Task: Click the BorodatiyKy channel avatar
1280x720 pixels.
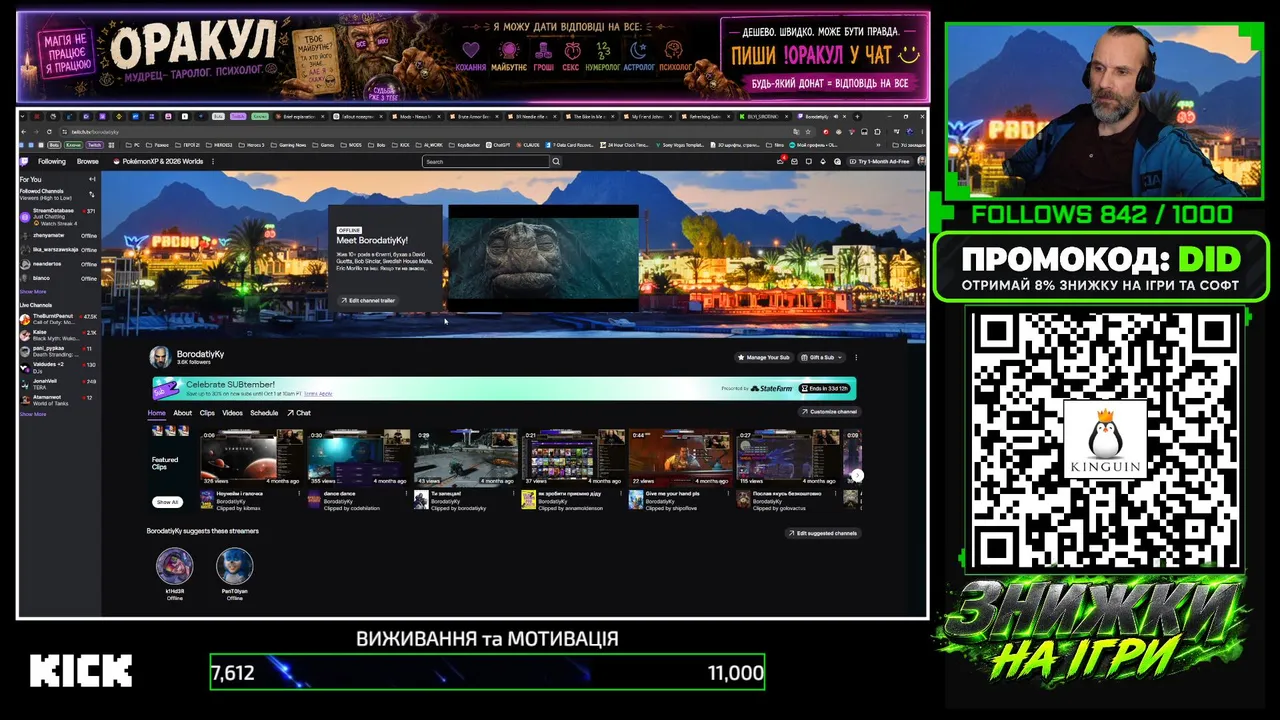Action: point(160,357)
